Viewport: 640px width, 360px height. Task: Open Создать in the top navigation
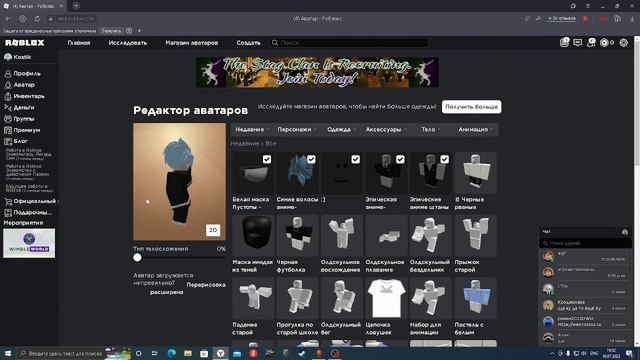tap(248, 43)
